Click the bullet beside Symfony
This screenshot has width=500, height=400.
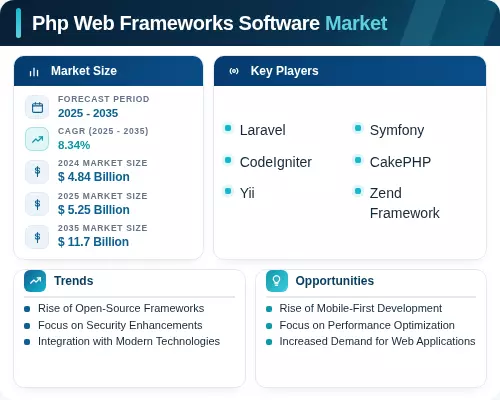click(x=358, y=128)
